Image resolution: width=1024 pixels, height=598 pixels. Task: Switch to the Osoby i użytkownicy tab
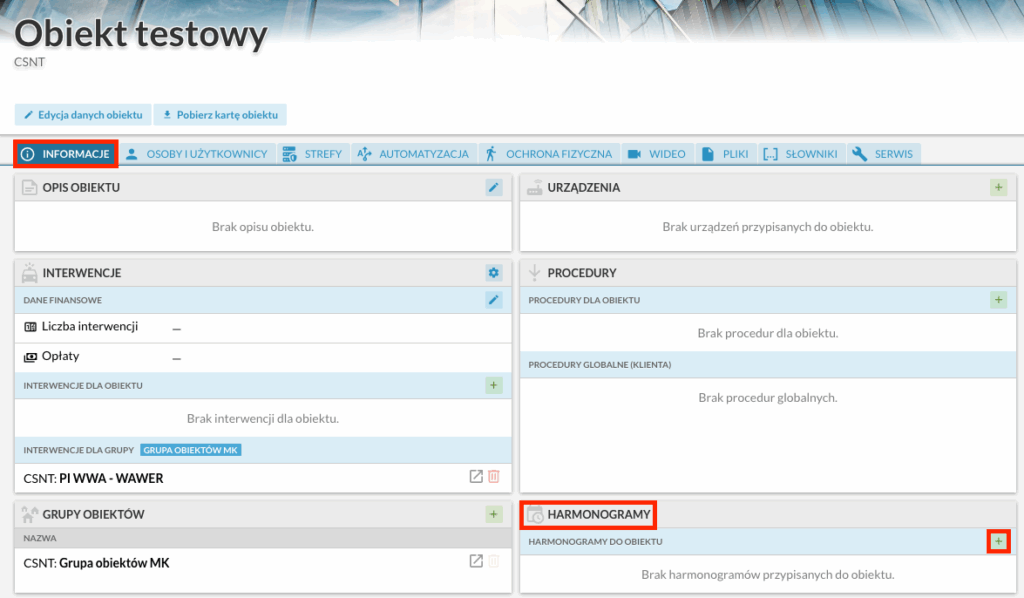click(196, 154)
